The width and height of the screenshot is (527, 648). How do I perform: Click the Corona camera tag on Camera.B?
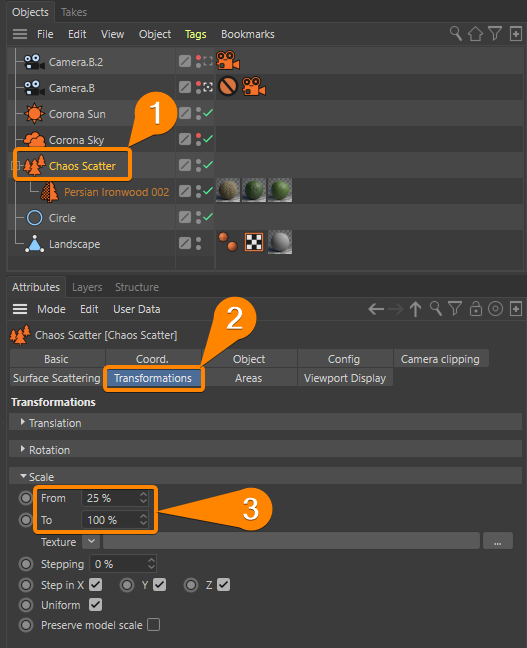[x=253, y=86]
